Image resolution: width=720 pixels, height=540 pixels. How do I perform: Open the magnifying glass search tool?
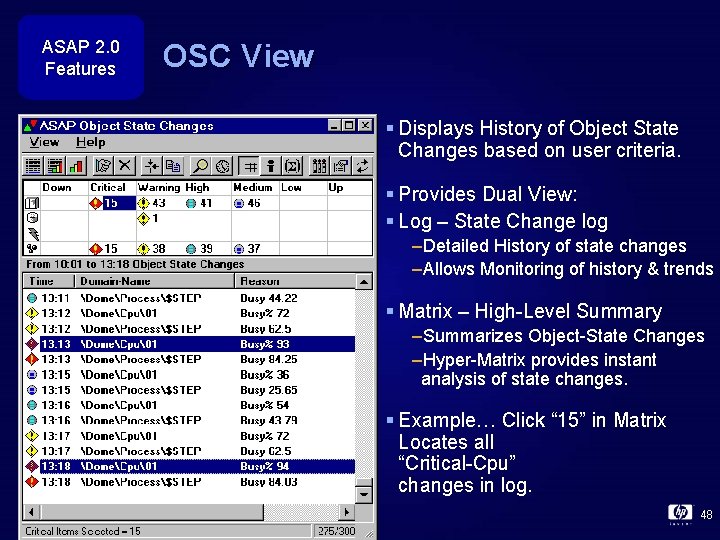coord(200,166)
